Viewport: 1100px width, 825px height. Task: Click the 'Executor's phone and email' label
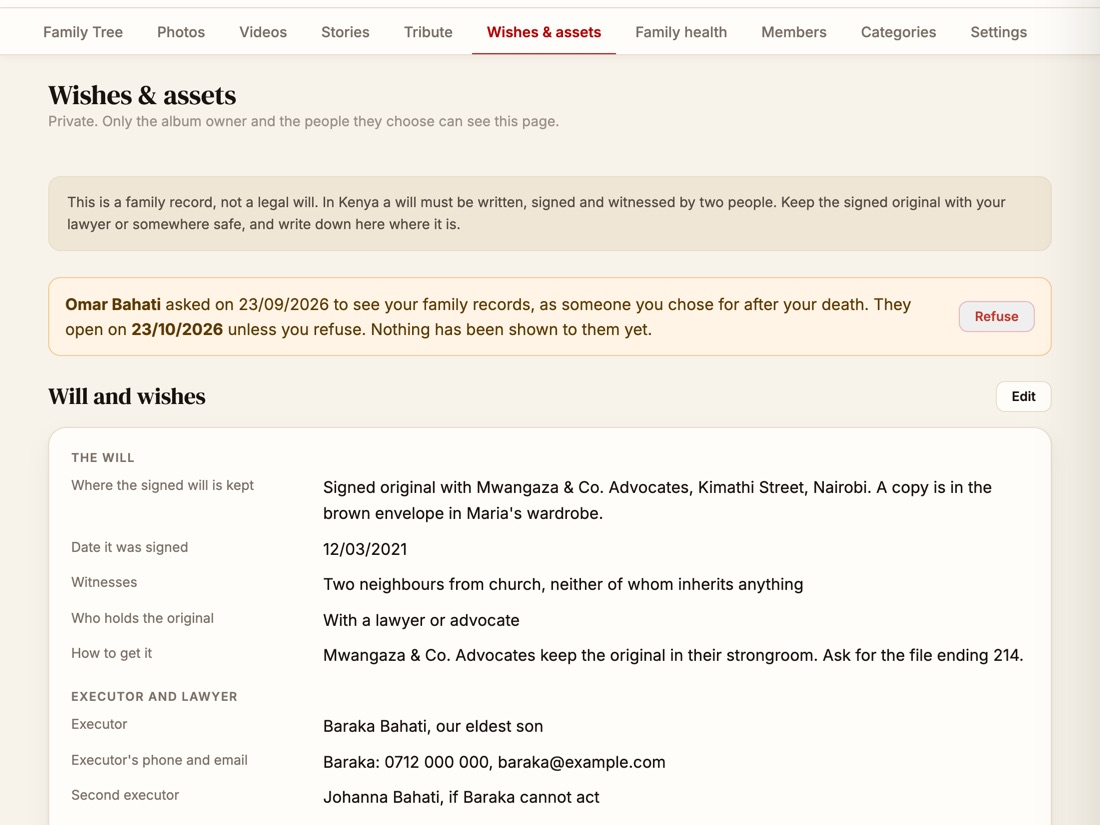point(159,760)
